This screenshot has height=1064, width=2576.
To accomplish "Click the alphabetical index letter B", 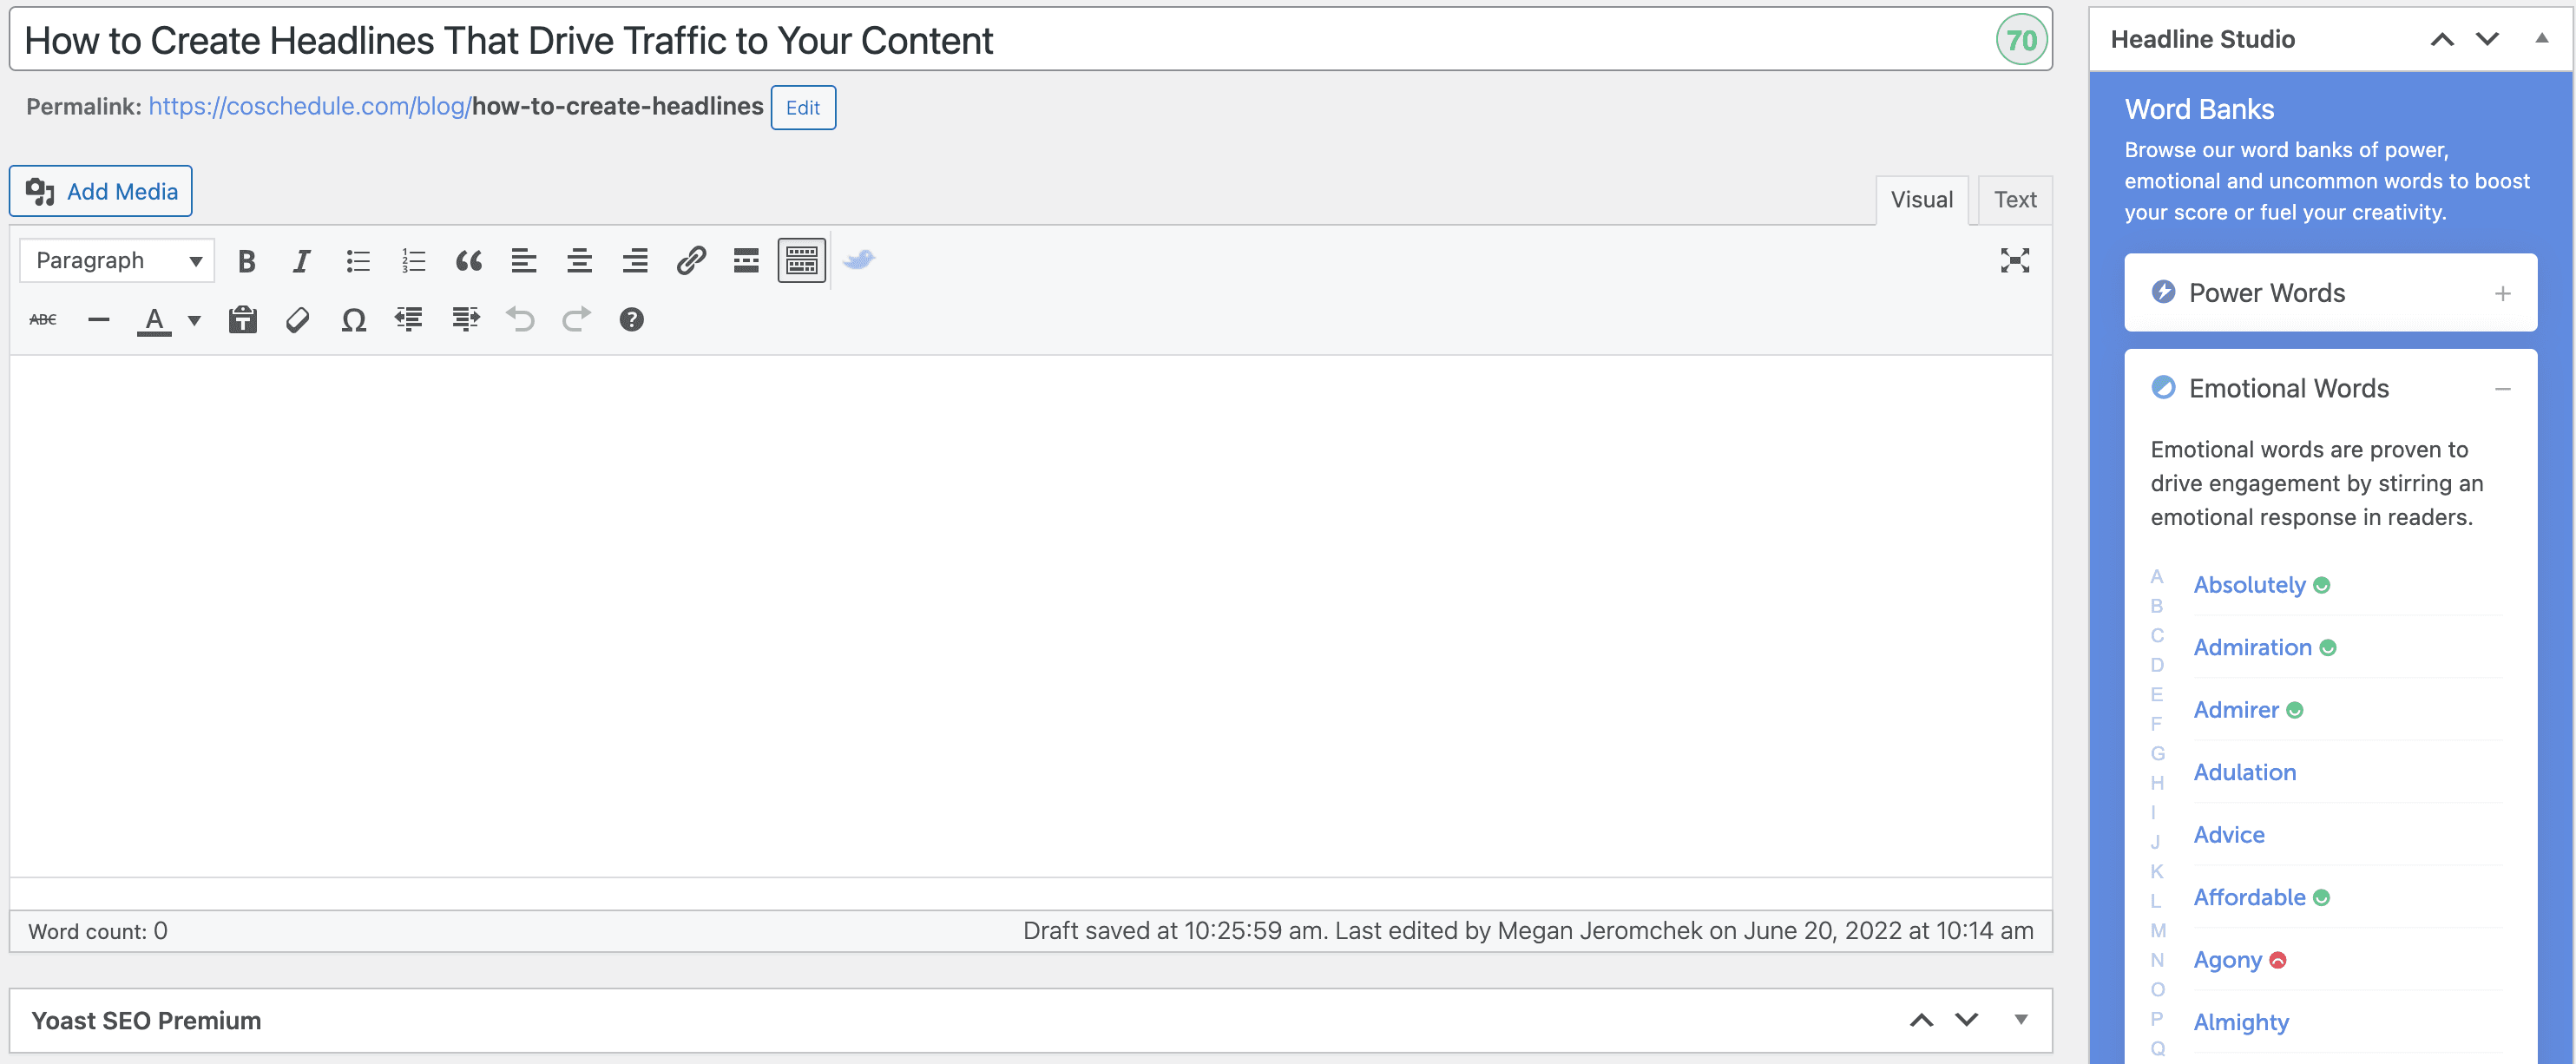I will click(2155, 608).
